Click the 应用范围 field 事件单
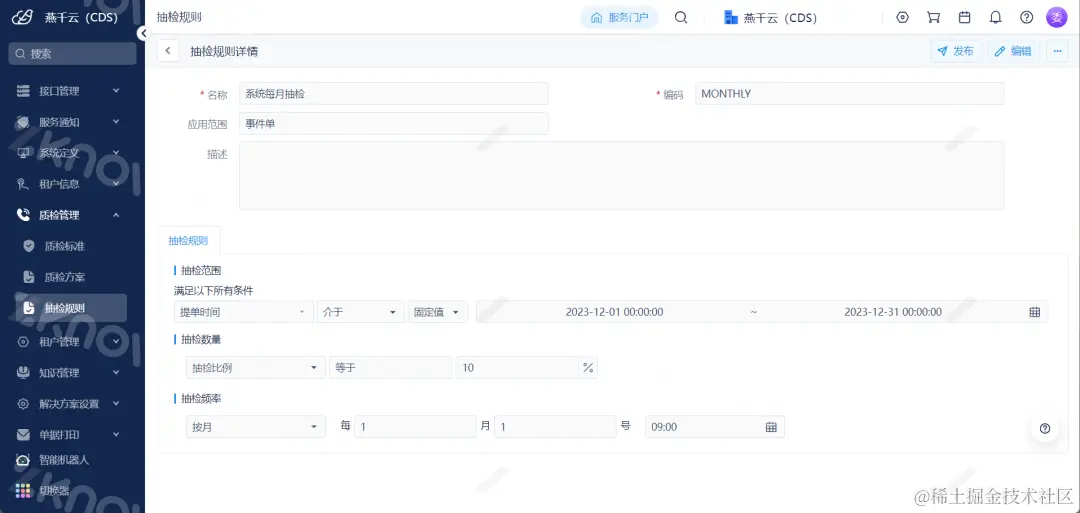 [394, 124]
